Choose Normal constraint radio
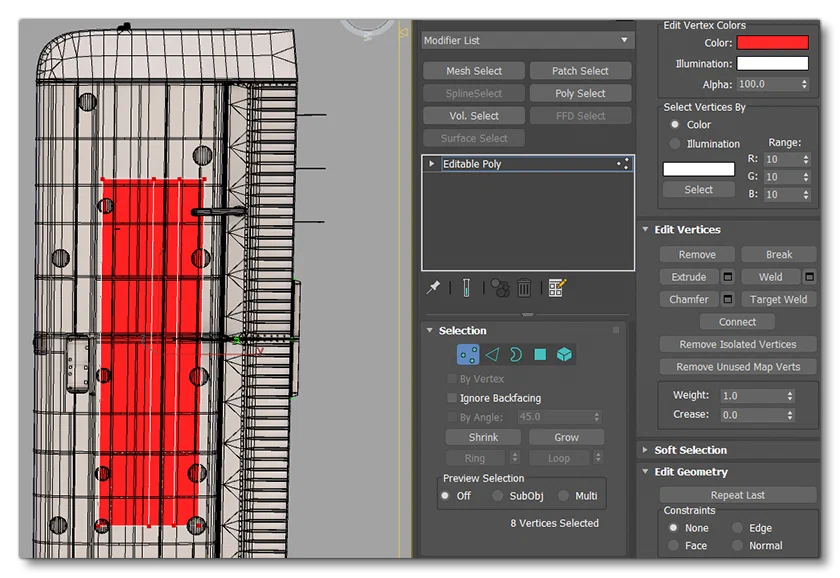Screen dimensions: 840x578 point(738,545)
